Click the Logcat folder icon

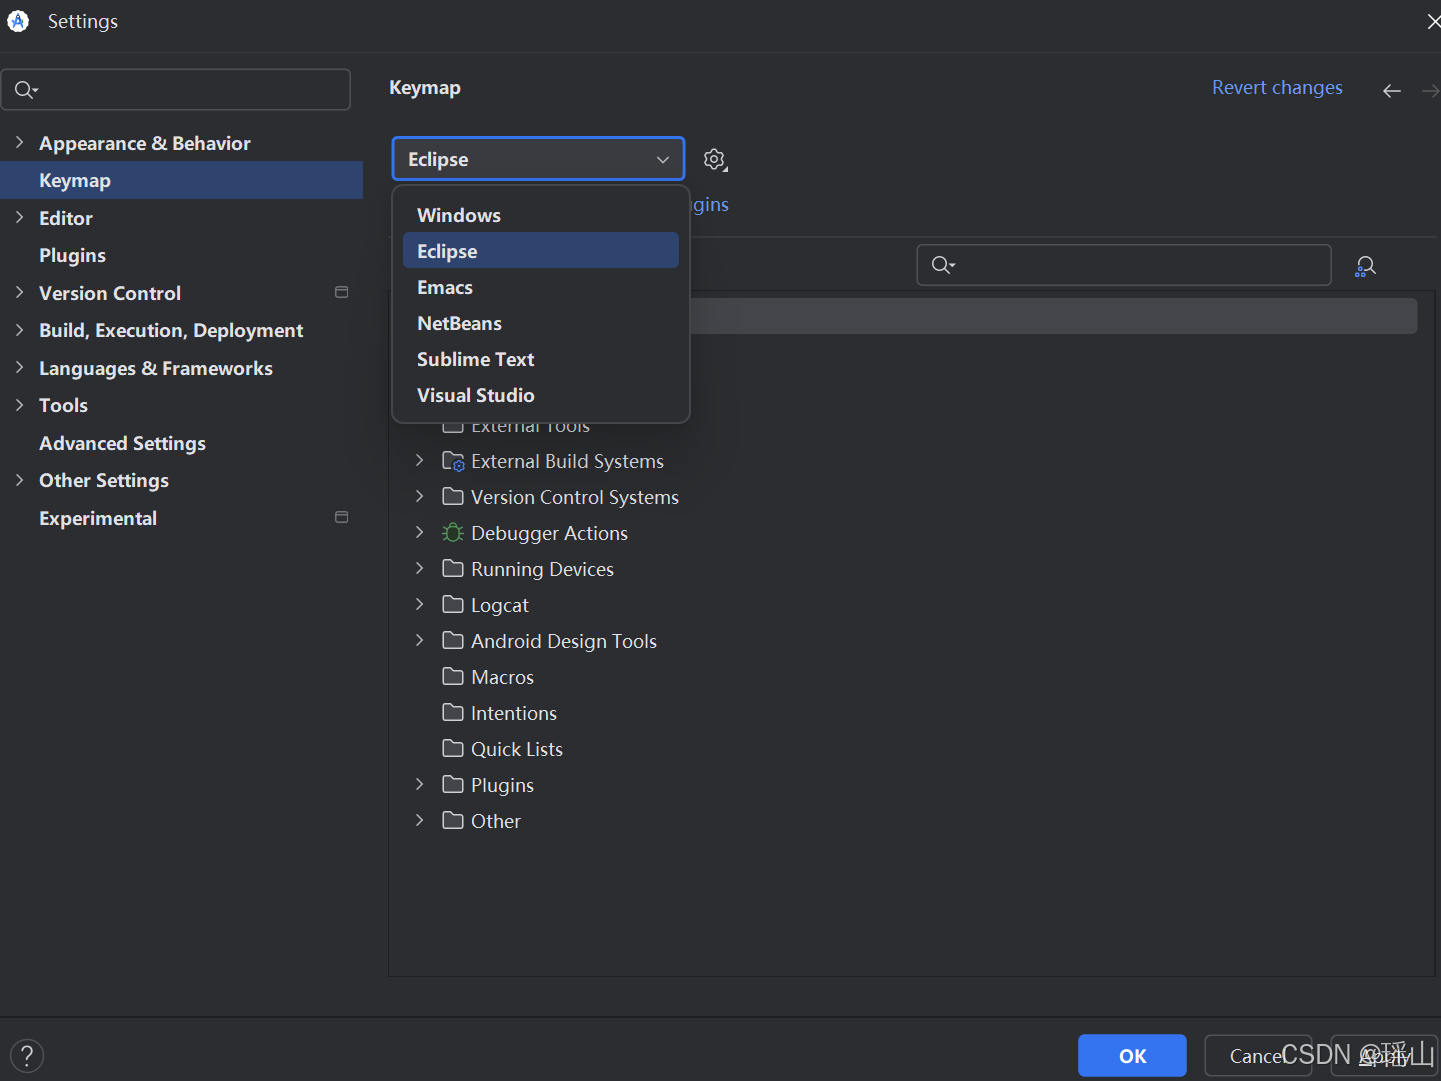(x=453, y=605)
